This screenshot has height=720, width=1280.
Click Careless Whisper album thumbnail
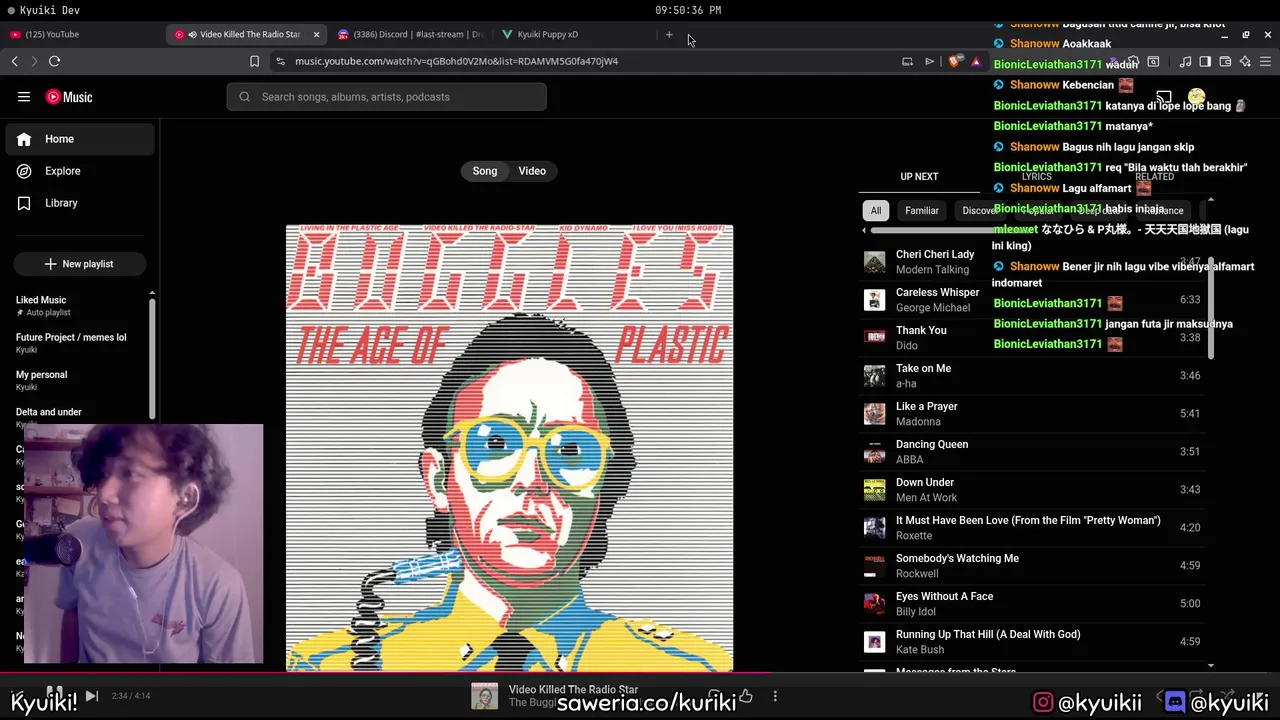pos(875,300)
